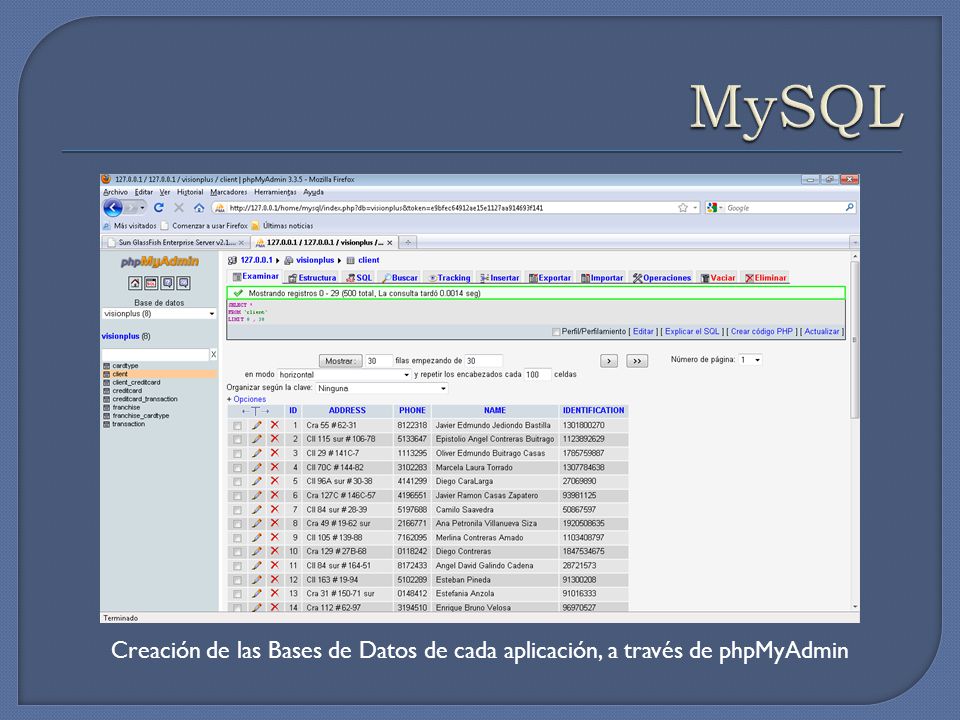The height and width of the screenshot is (720, 960).
Task: Open the Base de datos visionplus dropdown
Action: [x=159, y=313]
